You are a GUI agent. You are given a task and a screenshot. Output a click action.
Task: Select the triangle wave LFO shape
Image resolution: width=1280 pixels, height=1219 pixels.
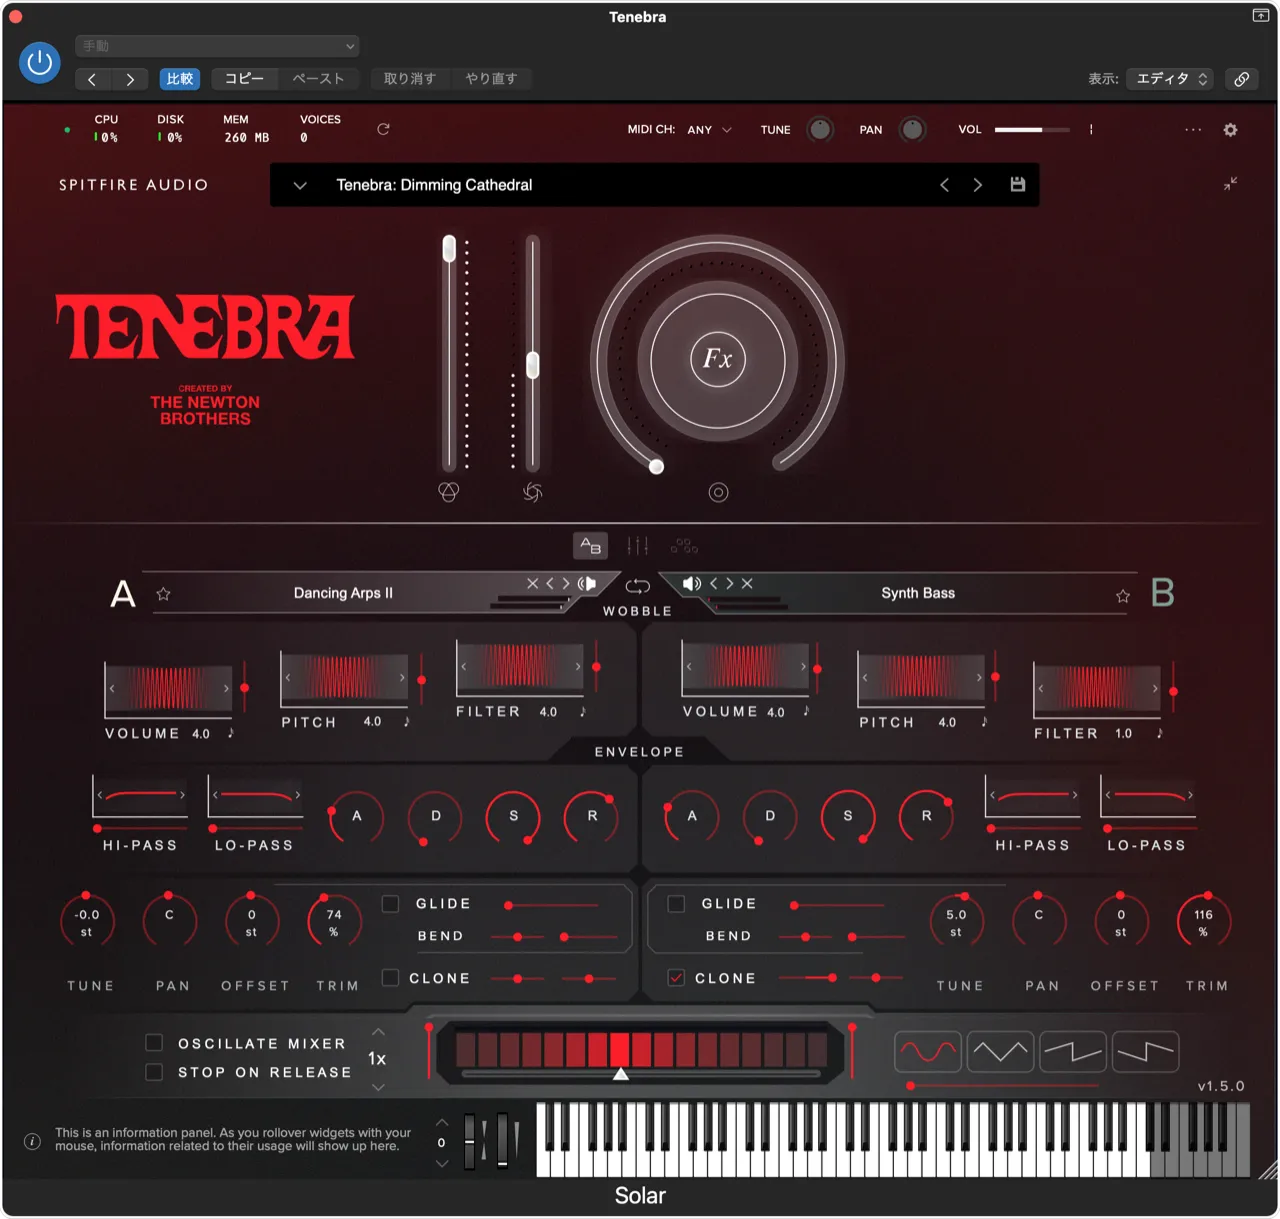pyautogui.click(x=1000, y=1052)
